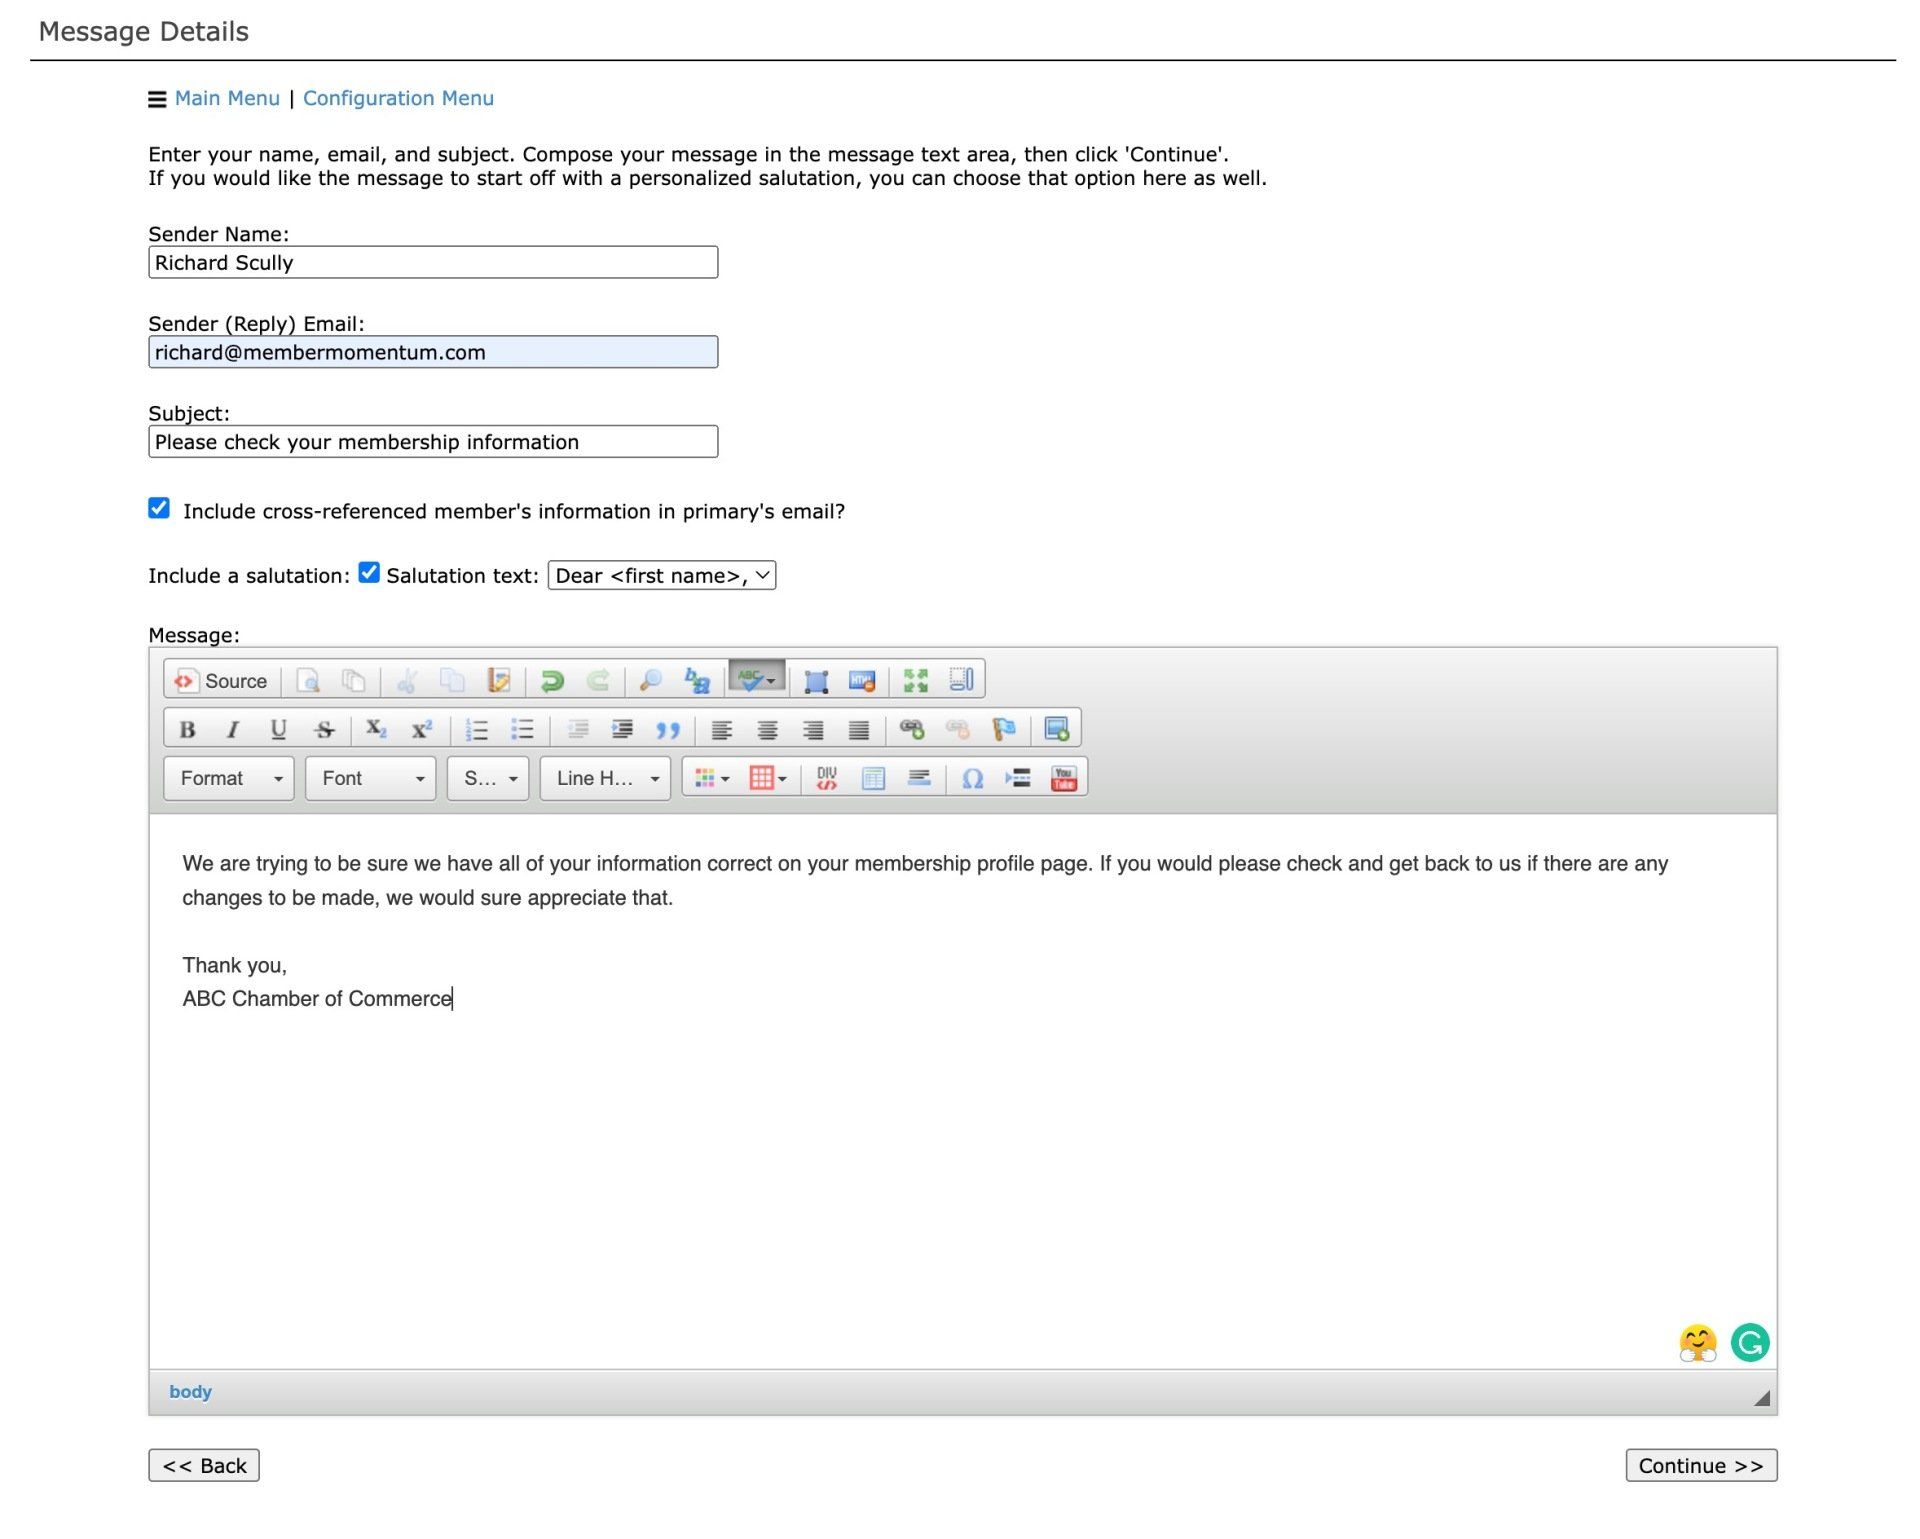Image resolution: width=1920 pixels, height=1539 pixels.
Task: Insert a special character (Omega icon)
Action: point(972,778)
